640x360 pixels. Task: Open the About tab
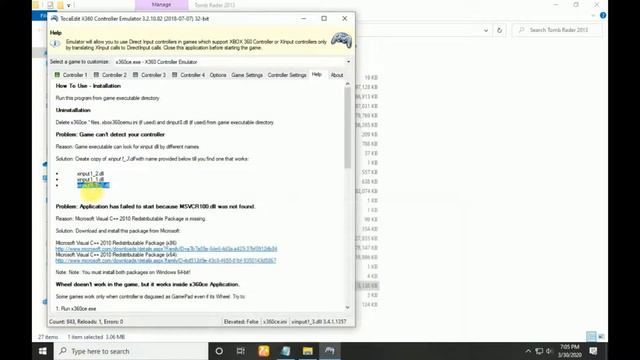point(337,75)
